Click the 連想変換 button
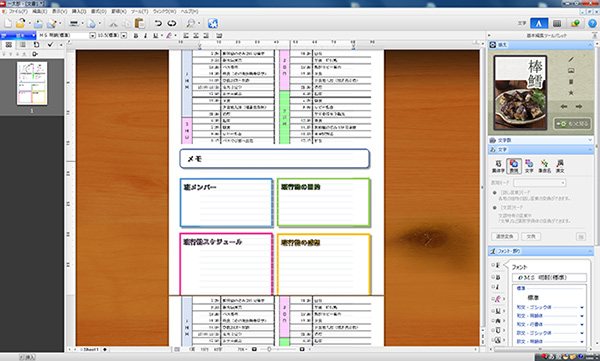 pyautogui.click(x=504, y=237)
